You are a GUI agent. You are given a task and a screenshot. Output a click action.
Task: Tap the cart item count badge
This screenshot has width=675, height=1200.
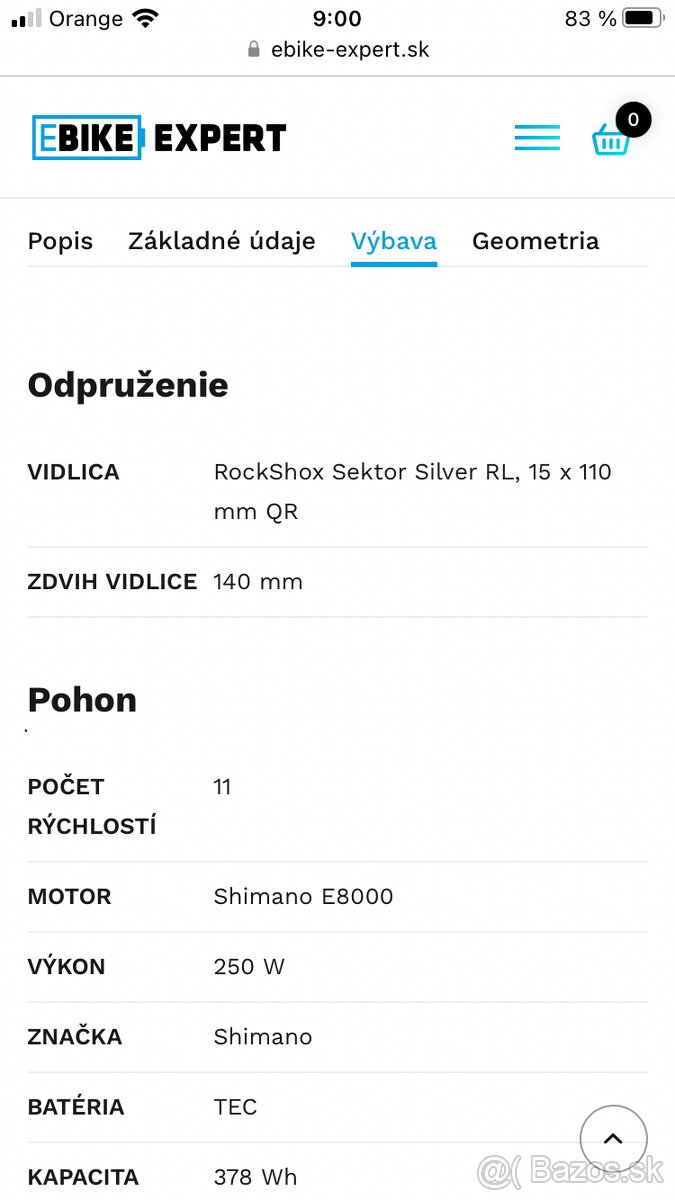pyautogui.click(x=633, y=120)
